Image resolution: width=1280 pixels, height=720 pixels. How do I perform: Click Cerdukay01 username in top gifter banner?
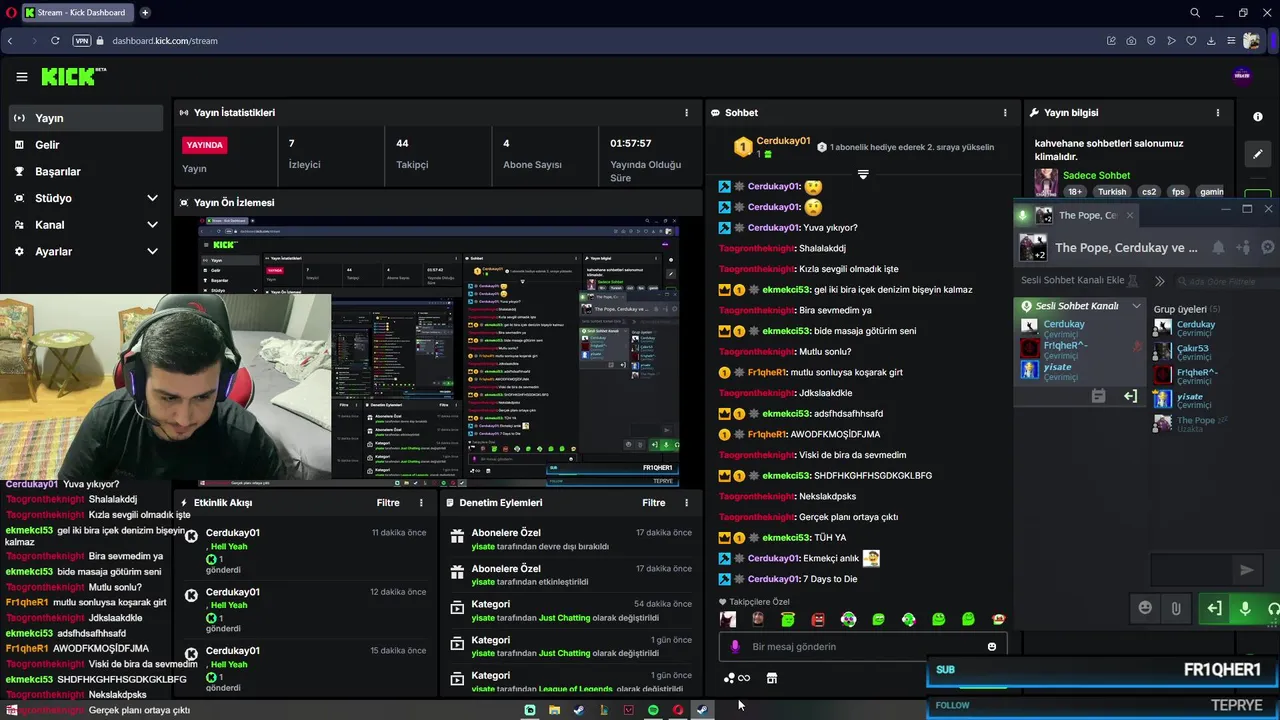click(783, 141)
